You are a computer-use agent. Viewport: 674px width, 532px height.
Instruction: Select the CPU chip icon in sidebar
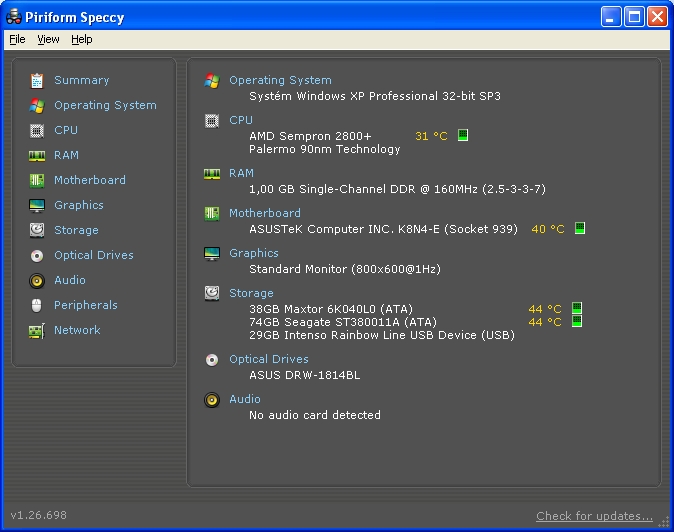[x=37, y=130]
